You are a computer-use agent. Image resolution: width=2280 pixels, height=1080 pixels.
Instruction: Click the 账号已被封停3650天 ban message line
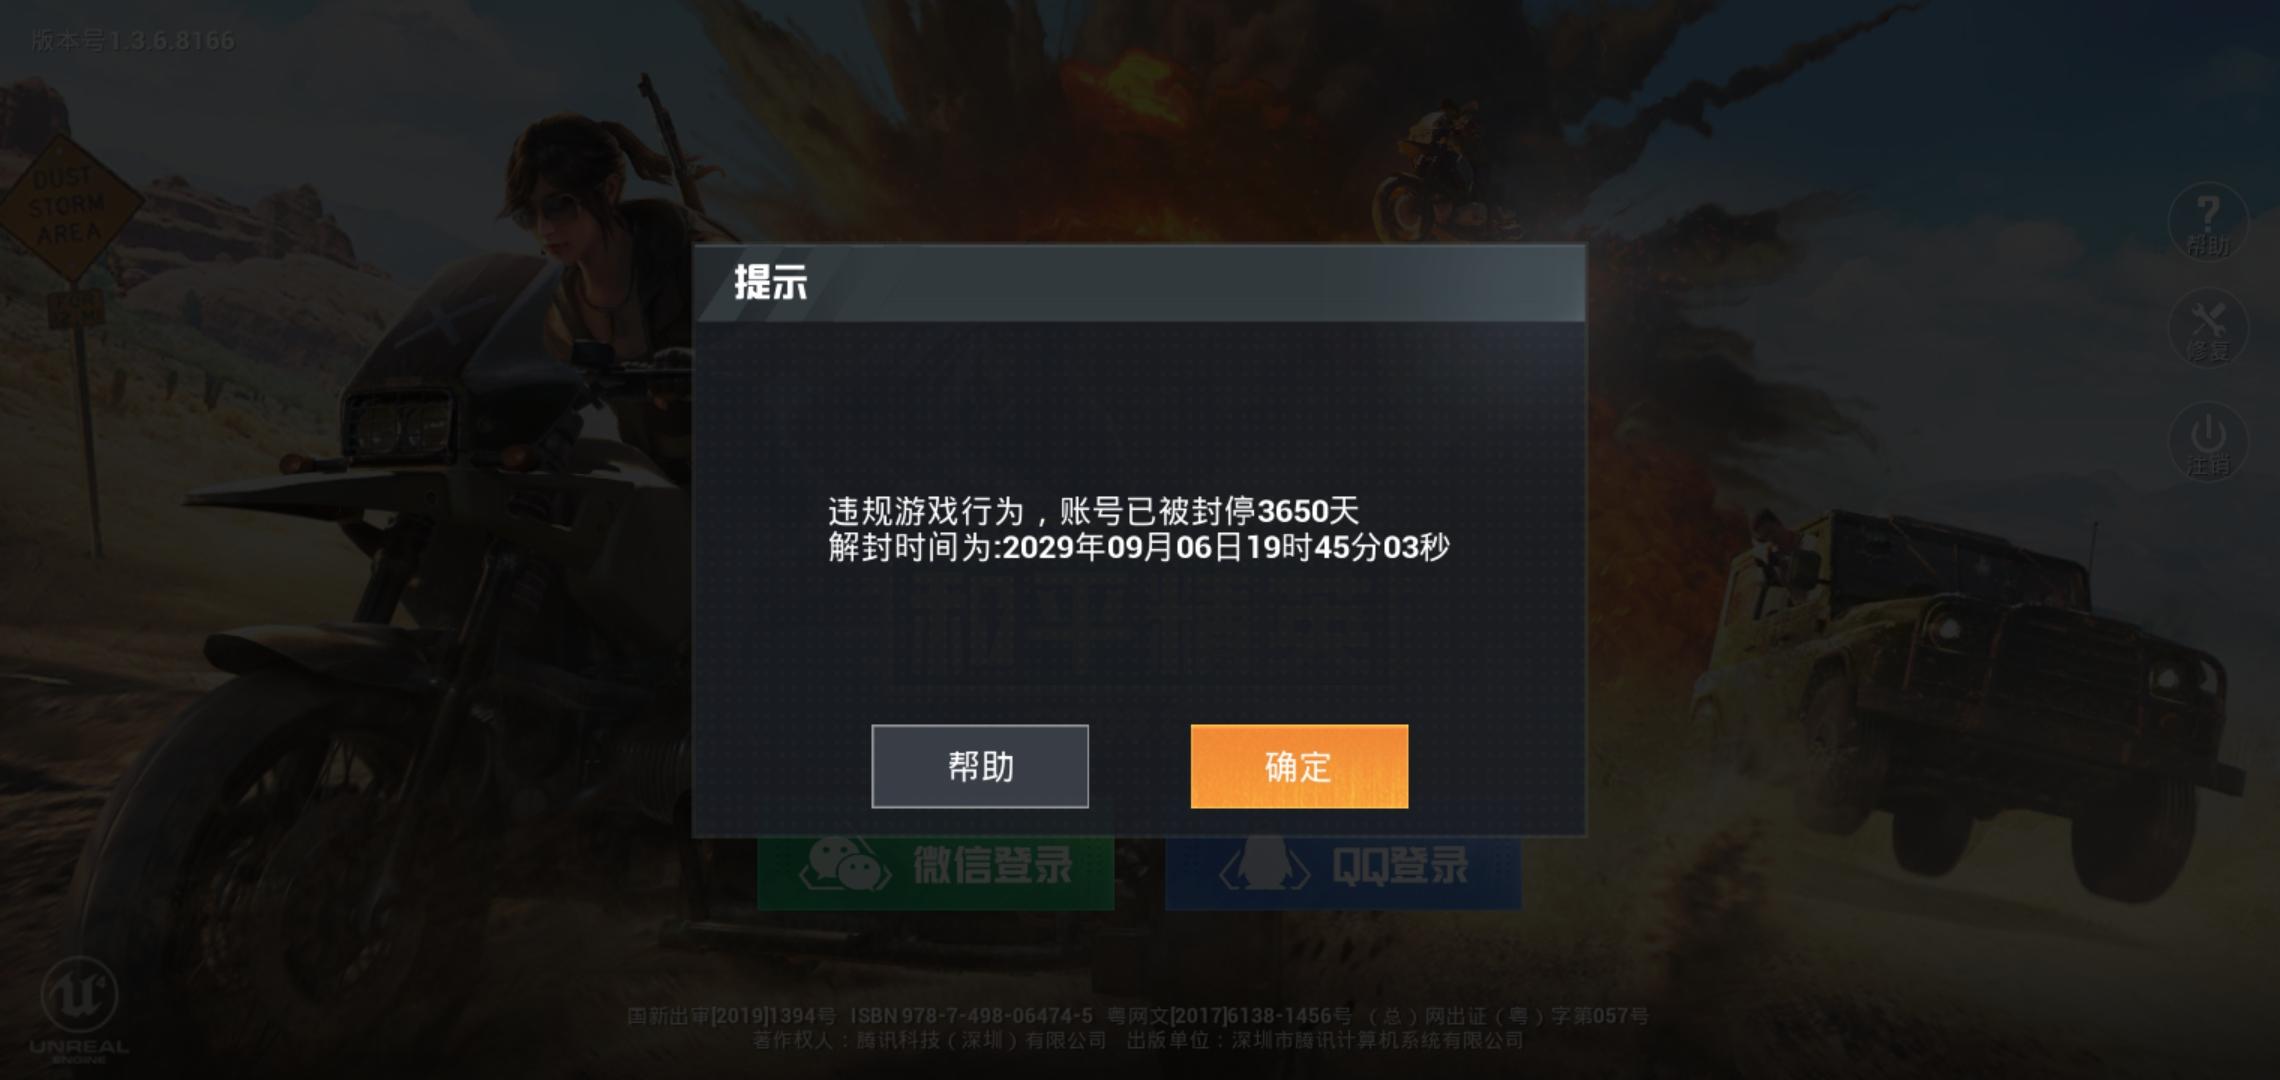pyautogui.click(x=1093, y=511)
